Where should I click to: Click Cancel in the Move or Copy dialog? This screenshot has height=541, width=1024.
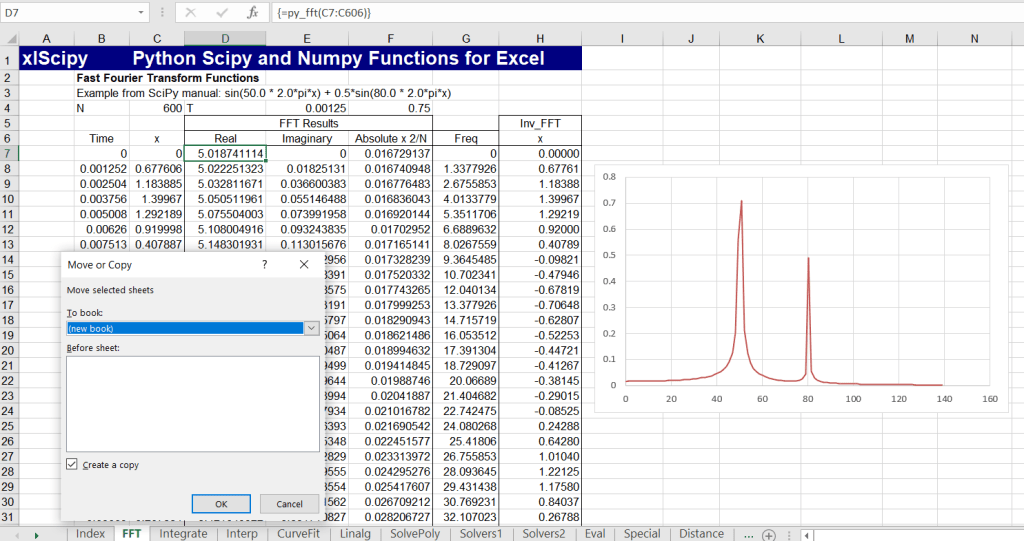click(289, 504)
